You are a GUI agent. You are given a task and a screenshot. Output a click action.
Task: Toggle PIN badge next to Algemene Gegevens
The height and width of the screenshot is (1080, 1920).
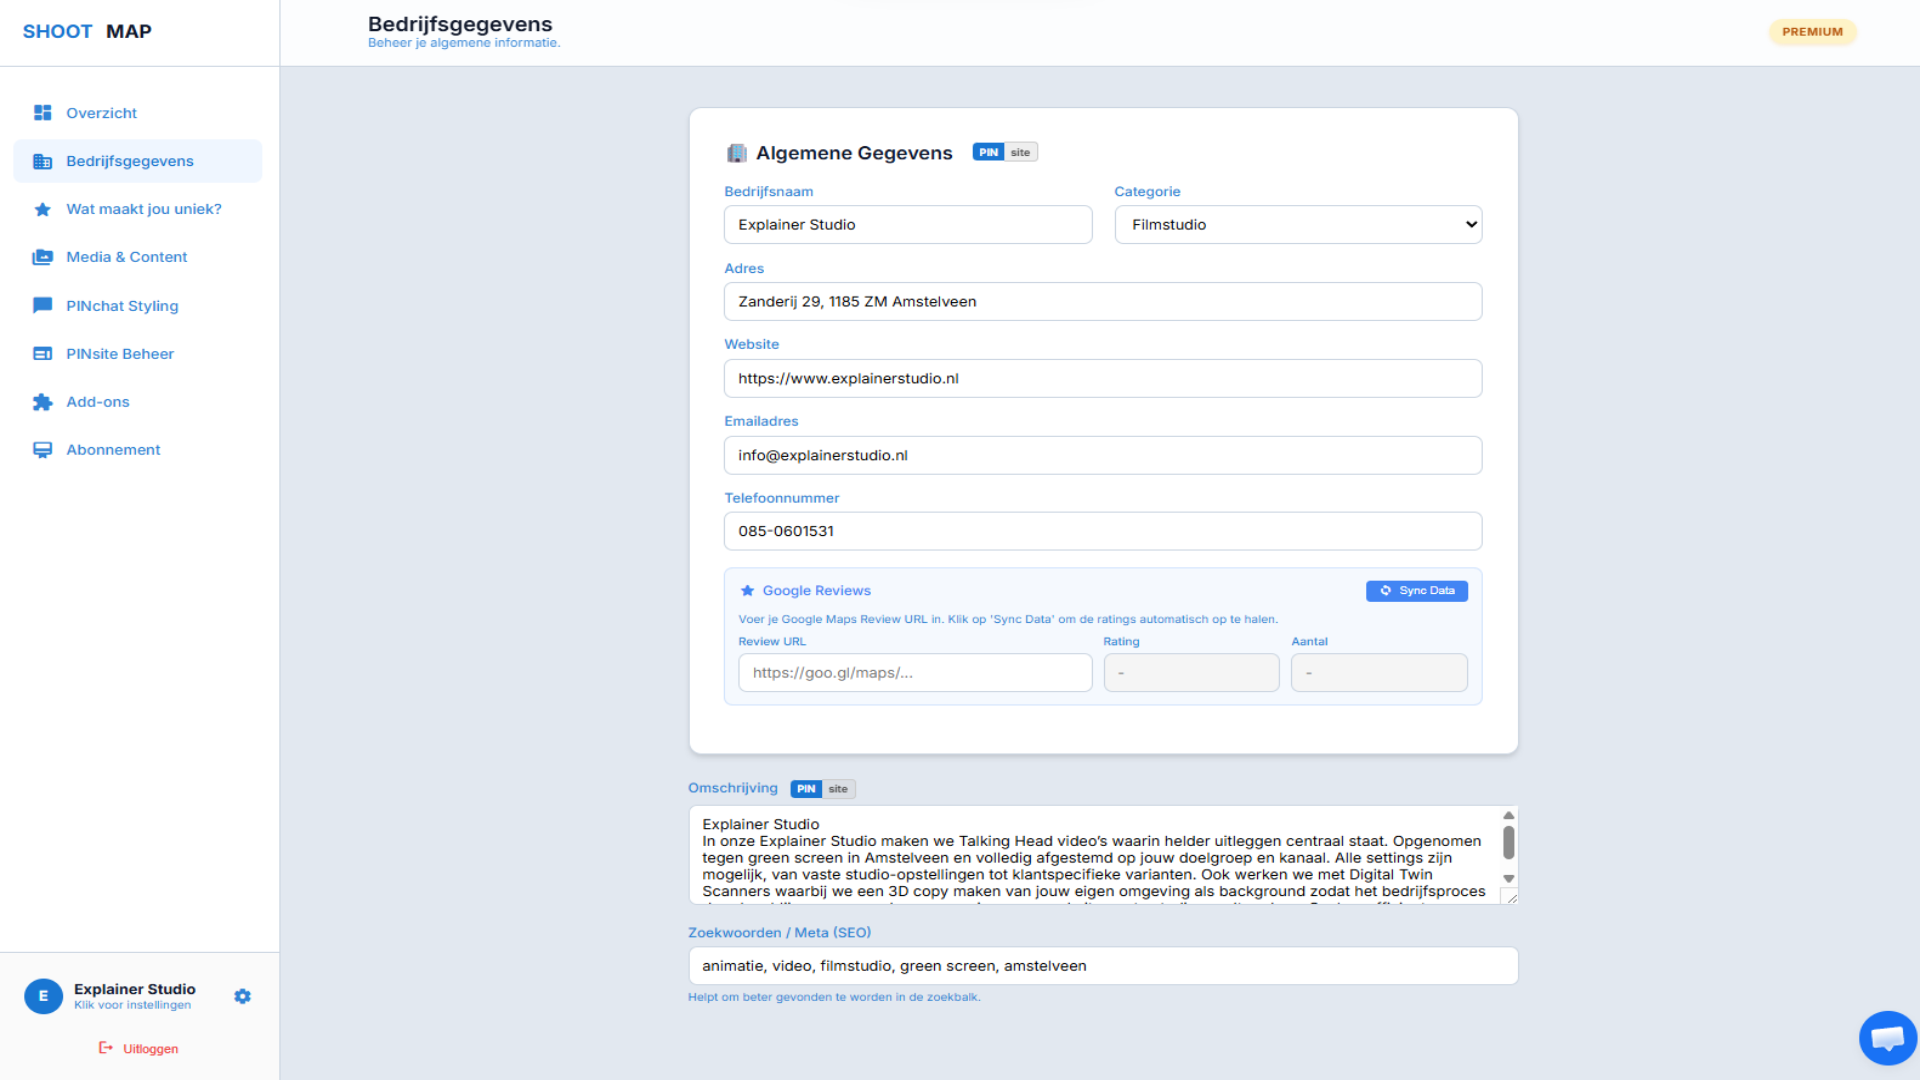[x=988, y=152]
